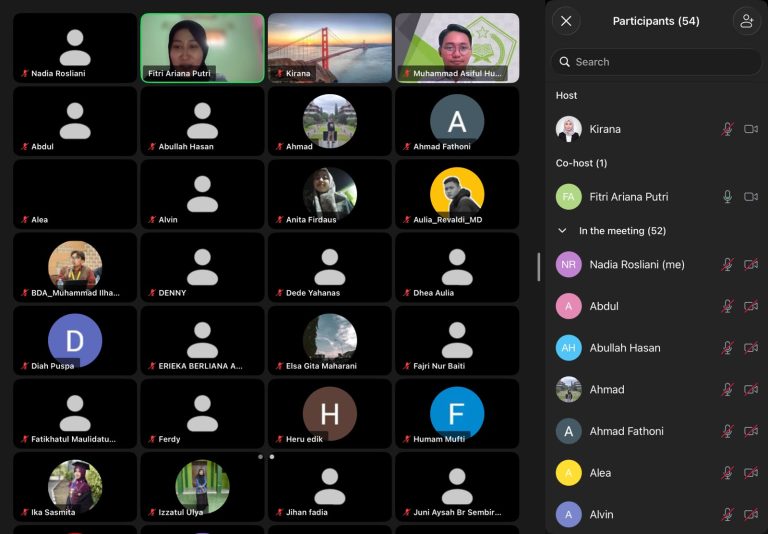
Task: Select Alvin's purple avatar in participants list
Action: tap(569, 514)
